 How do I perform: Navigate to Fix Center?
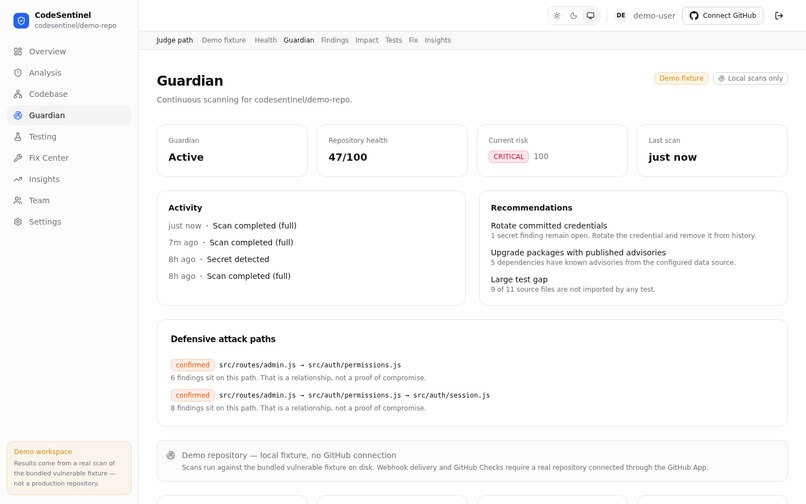[x=69, y=158]
